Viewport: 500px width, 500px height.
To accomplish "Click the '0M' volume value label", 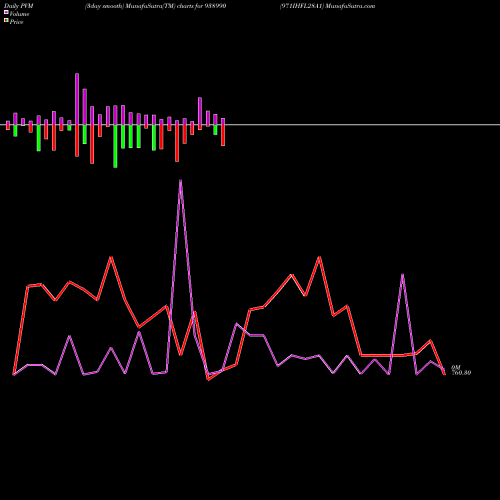I will [x=456, y=367].
